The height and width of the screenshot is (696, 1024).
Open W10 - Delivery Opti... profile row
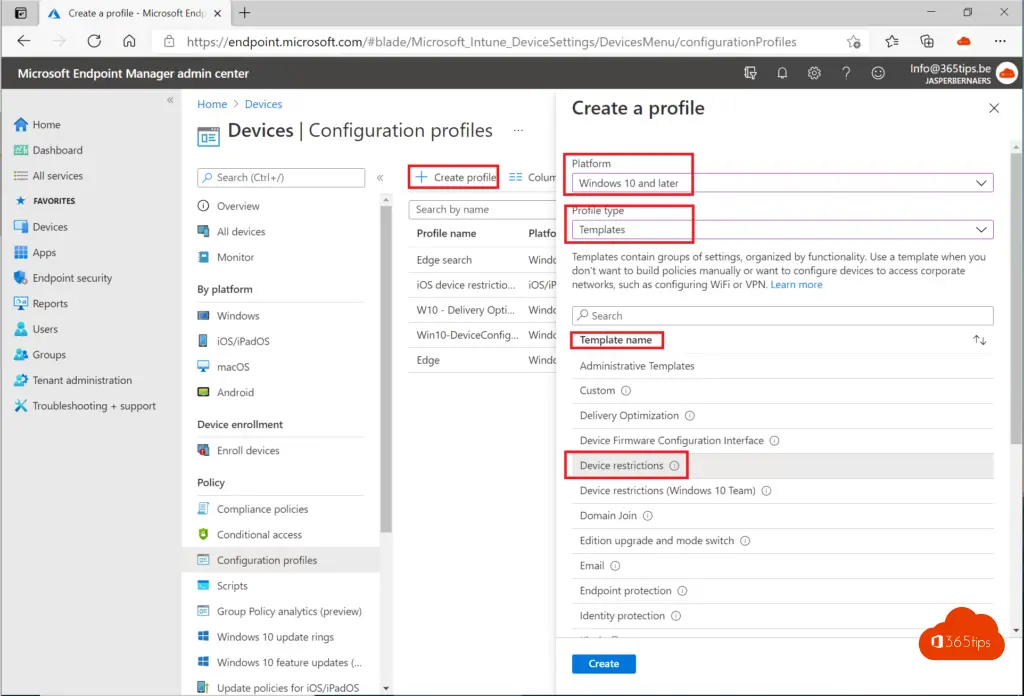482,310
